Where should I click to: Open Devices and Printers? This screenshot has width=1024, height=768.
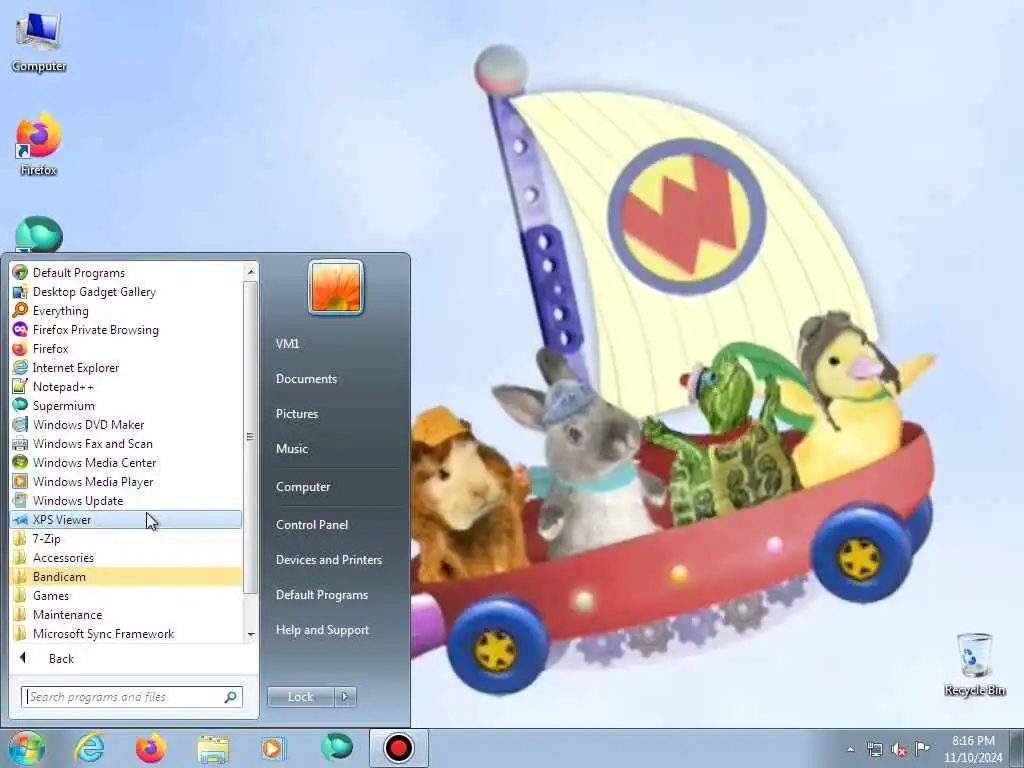(328, 560)
